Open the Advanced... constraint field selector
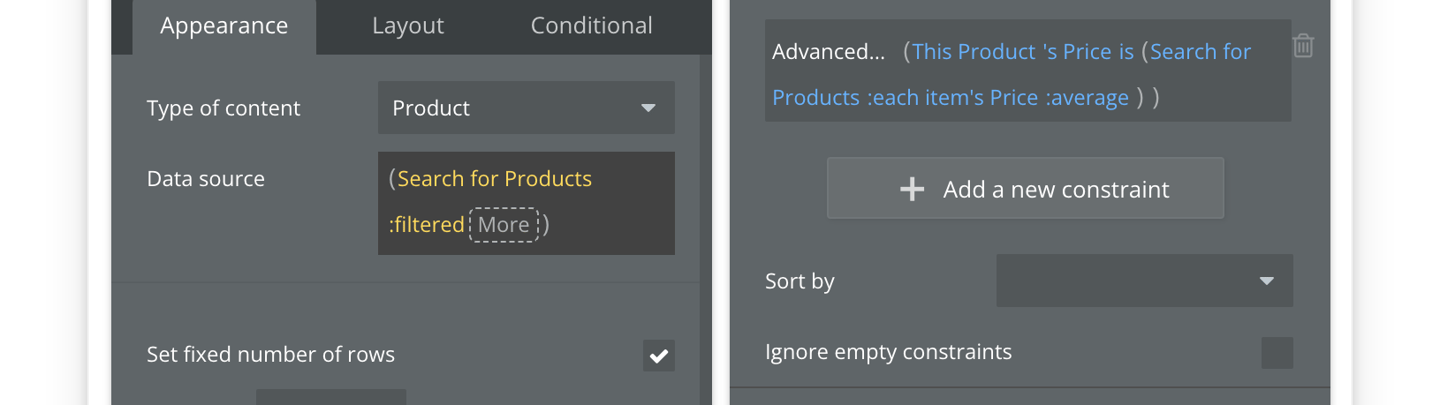The height and width of the screenshot is (405, 1440). [828, 52]
